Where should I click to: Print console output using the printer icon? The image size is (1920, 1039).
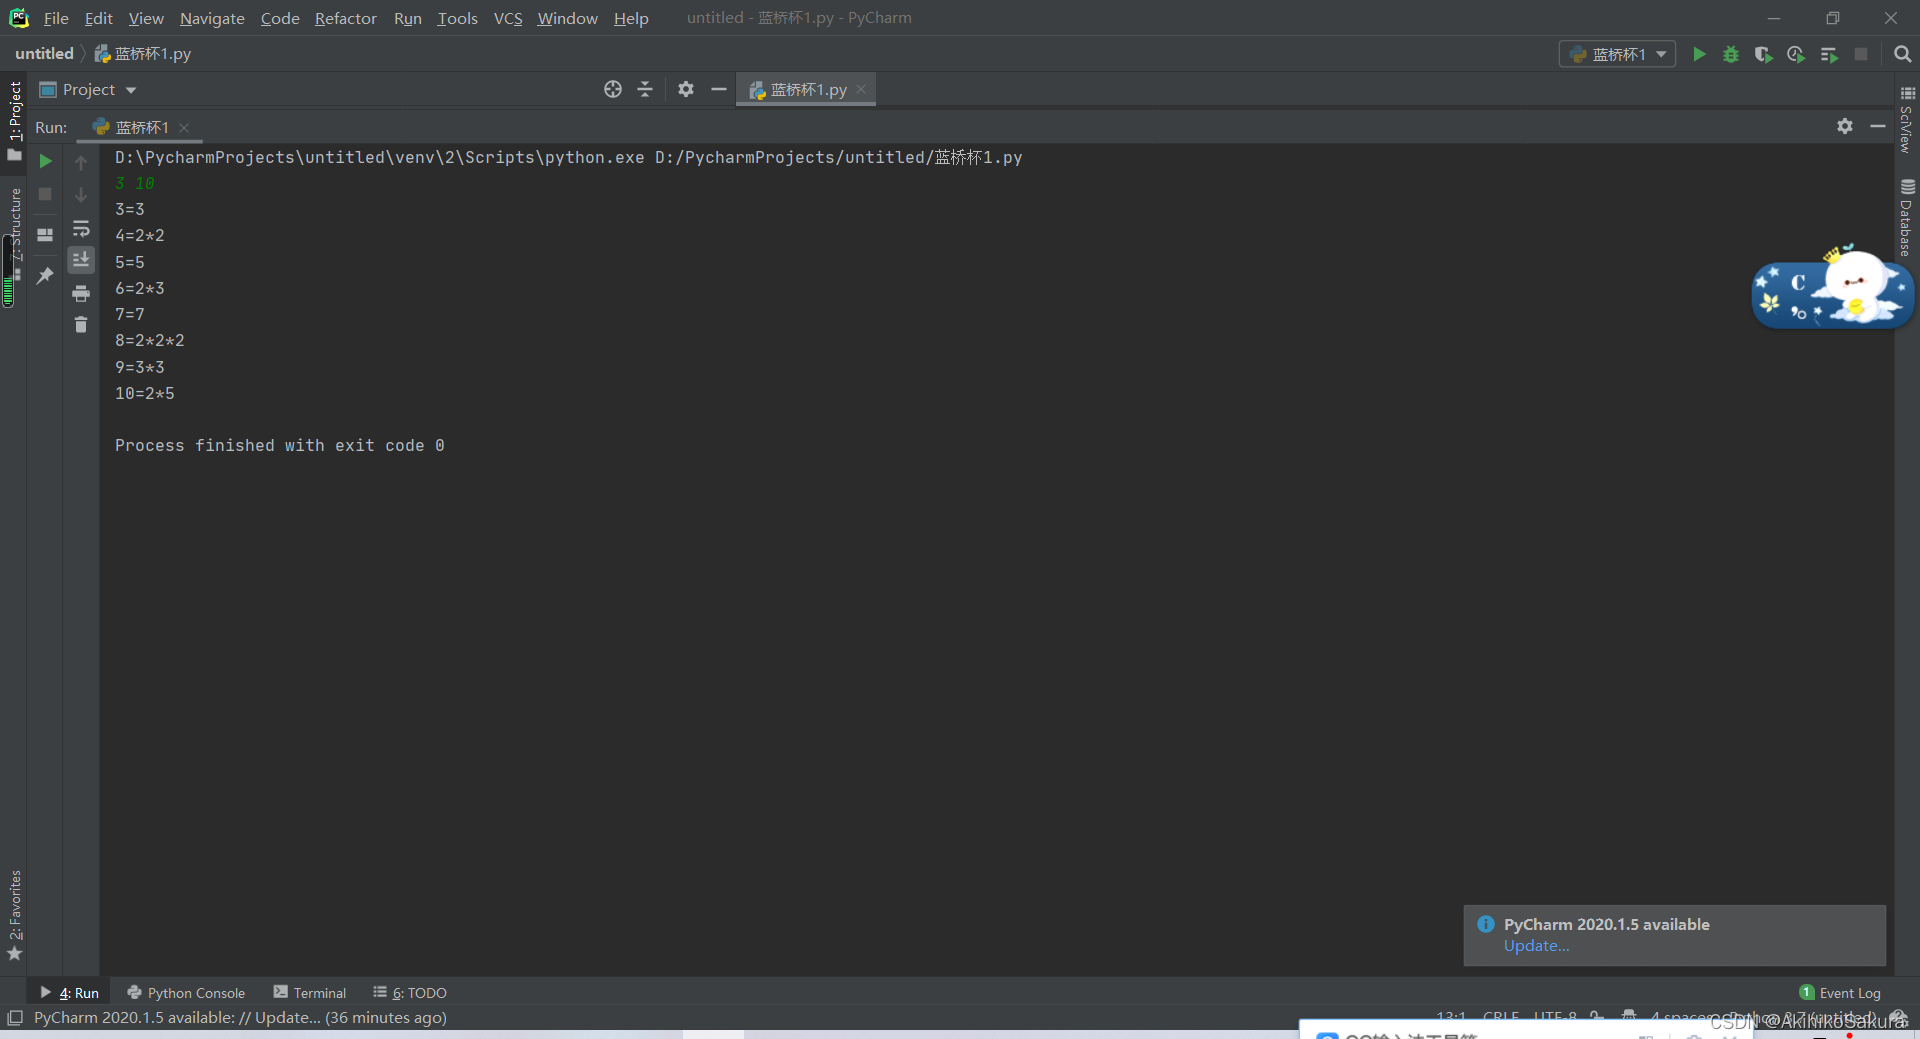81,293
